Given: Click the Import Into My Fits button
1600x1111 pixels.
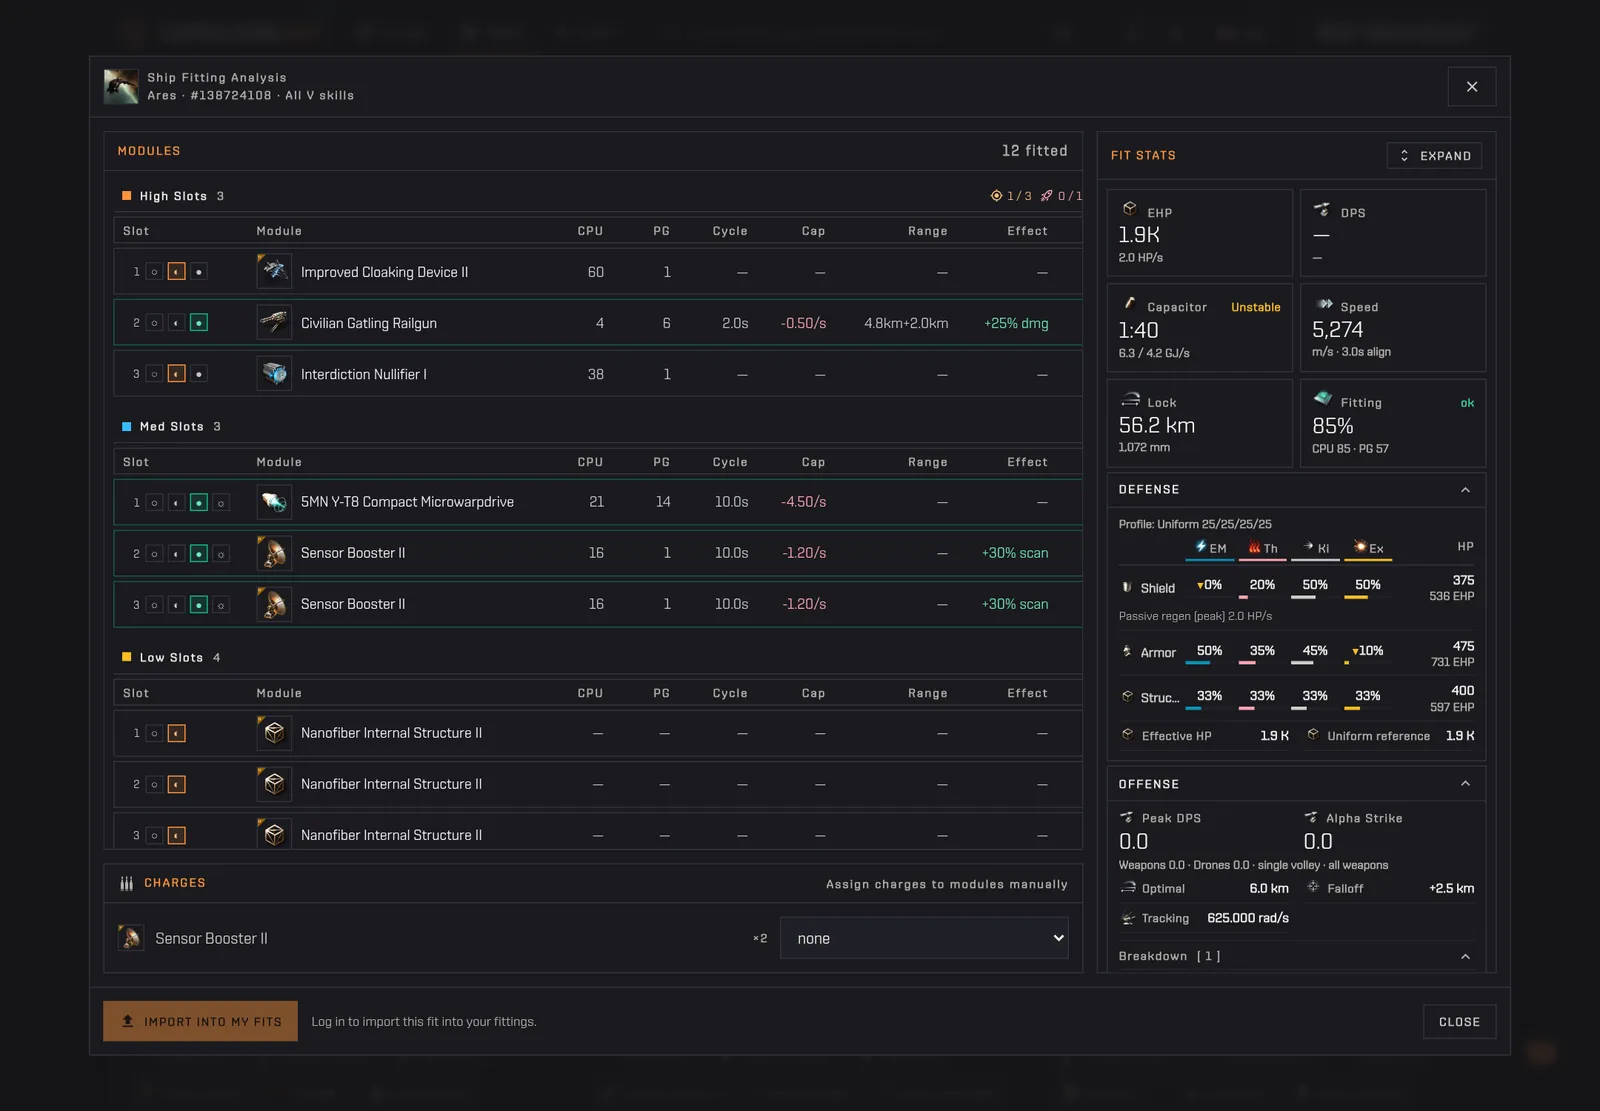Looking at the screenshot, I should pyautogui.click(x=200, y=1021).
